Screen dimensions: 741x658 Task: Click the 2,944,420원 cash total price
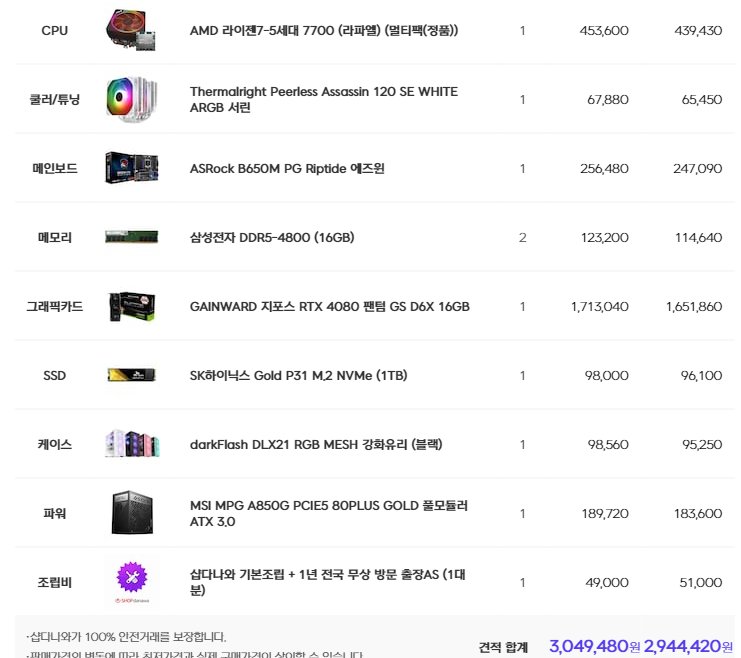pos(688,646)
